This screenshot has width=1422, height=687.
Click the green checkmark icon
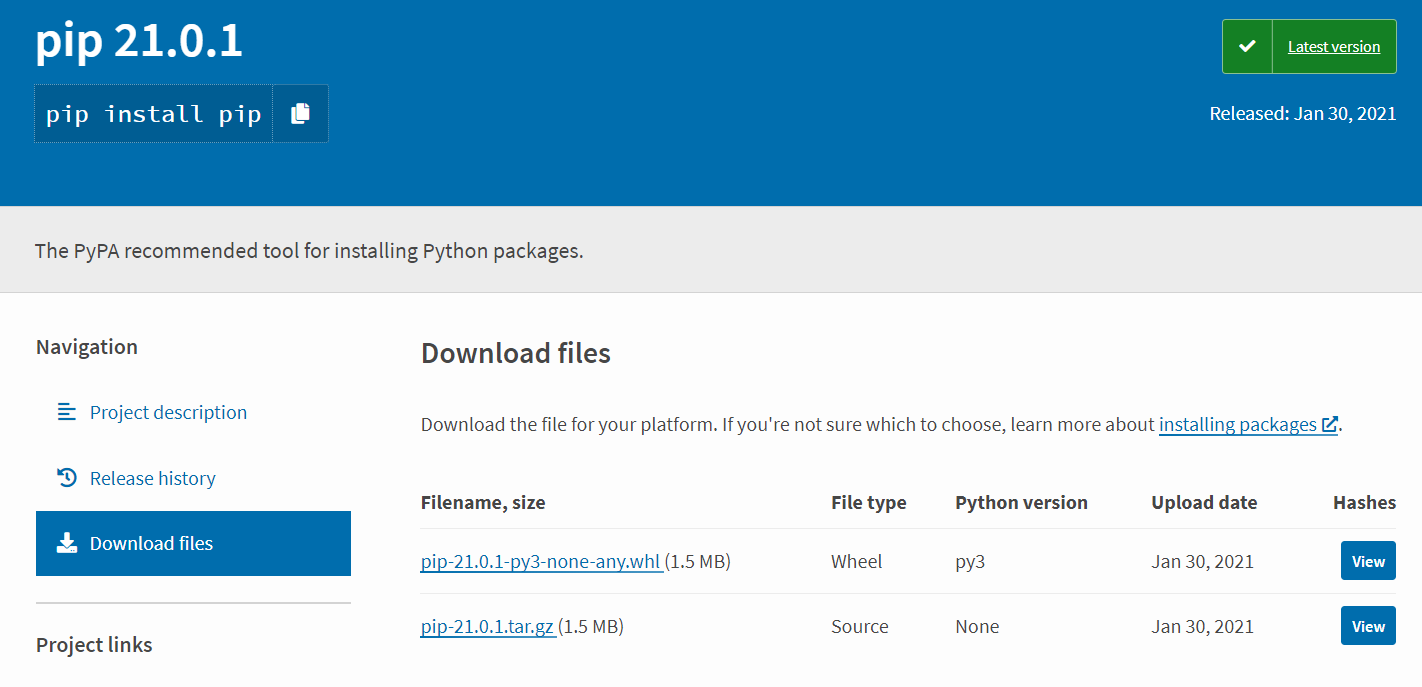(x=1247, y=47)
